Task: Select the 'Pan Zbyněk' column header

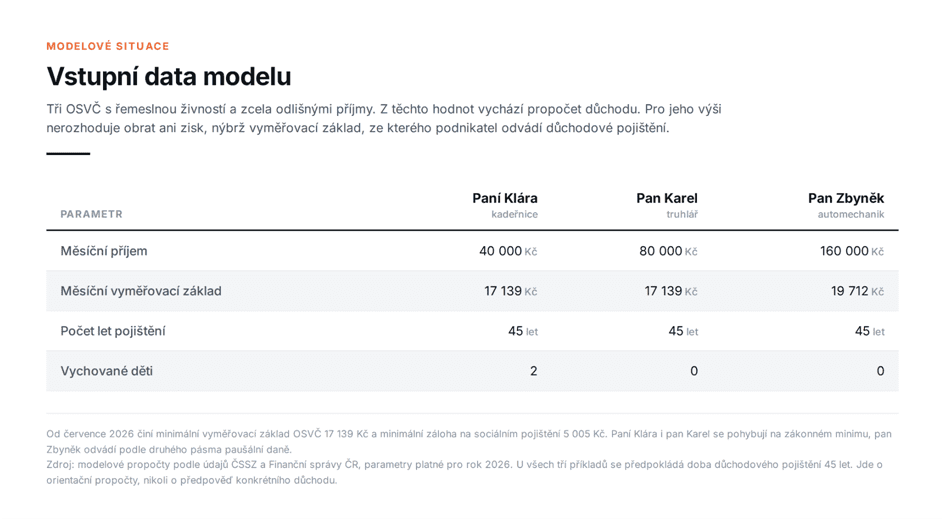Action: pos(846,198)
